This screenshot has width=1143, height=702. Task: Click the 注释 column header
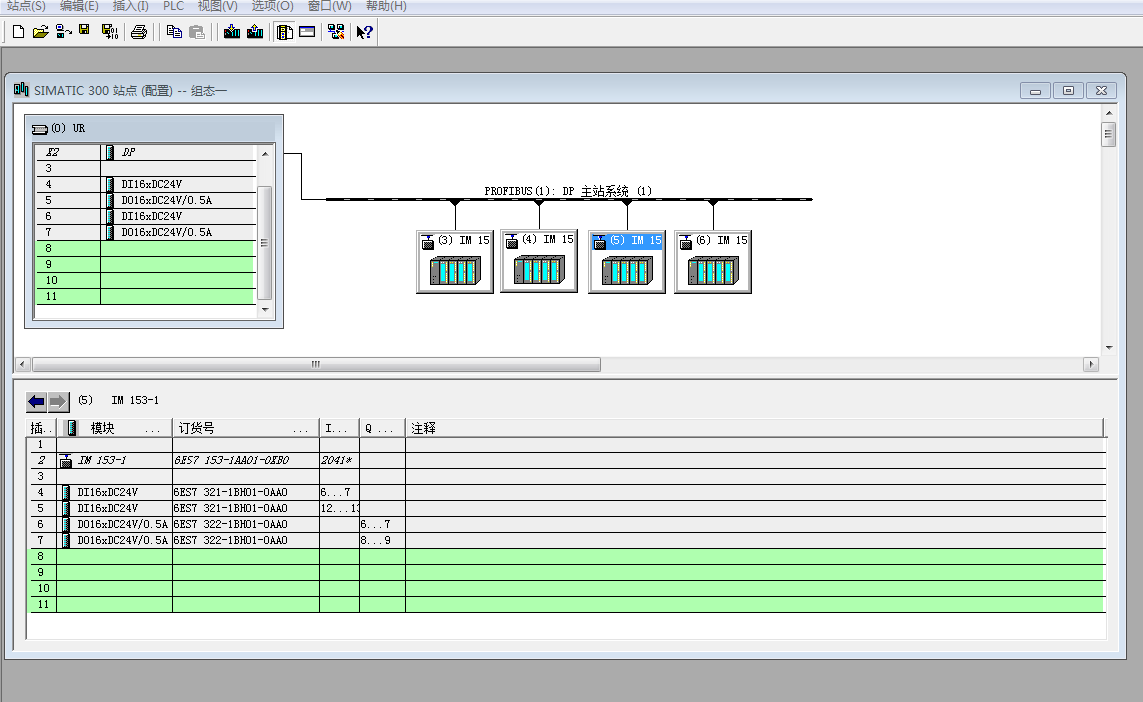coord(754,428)
